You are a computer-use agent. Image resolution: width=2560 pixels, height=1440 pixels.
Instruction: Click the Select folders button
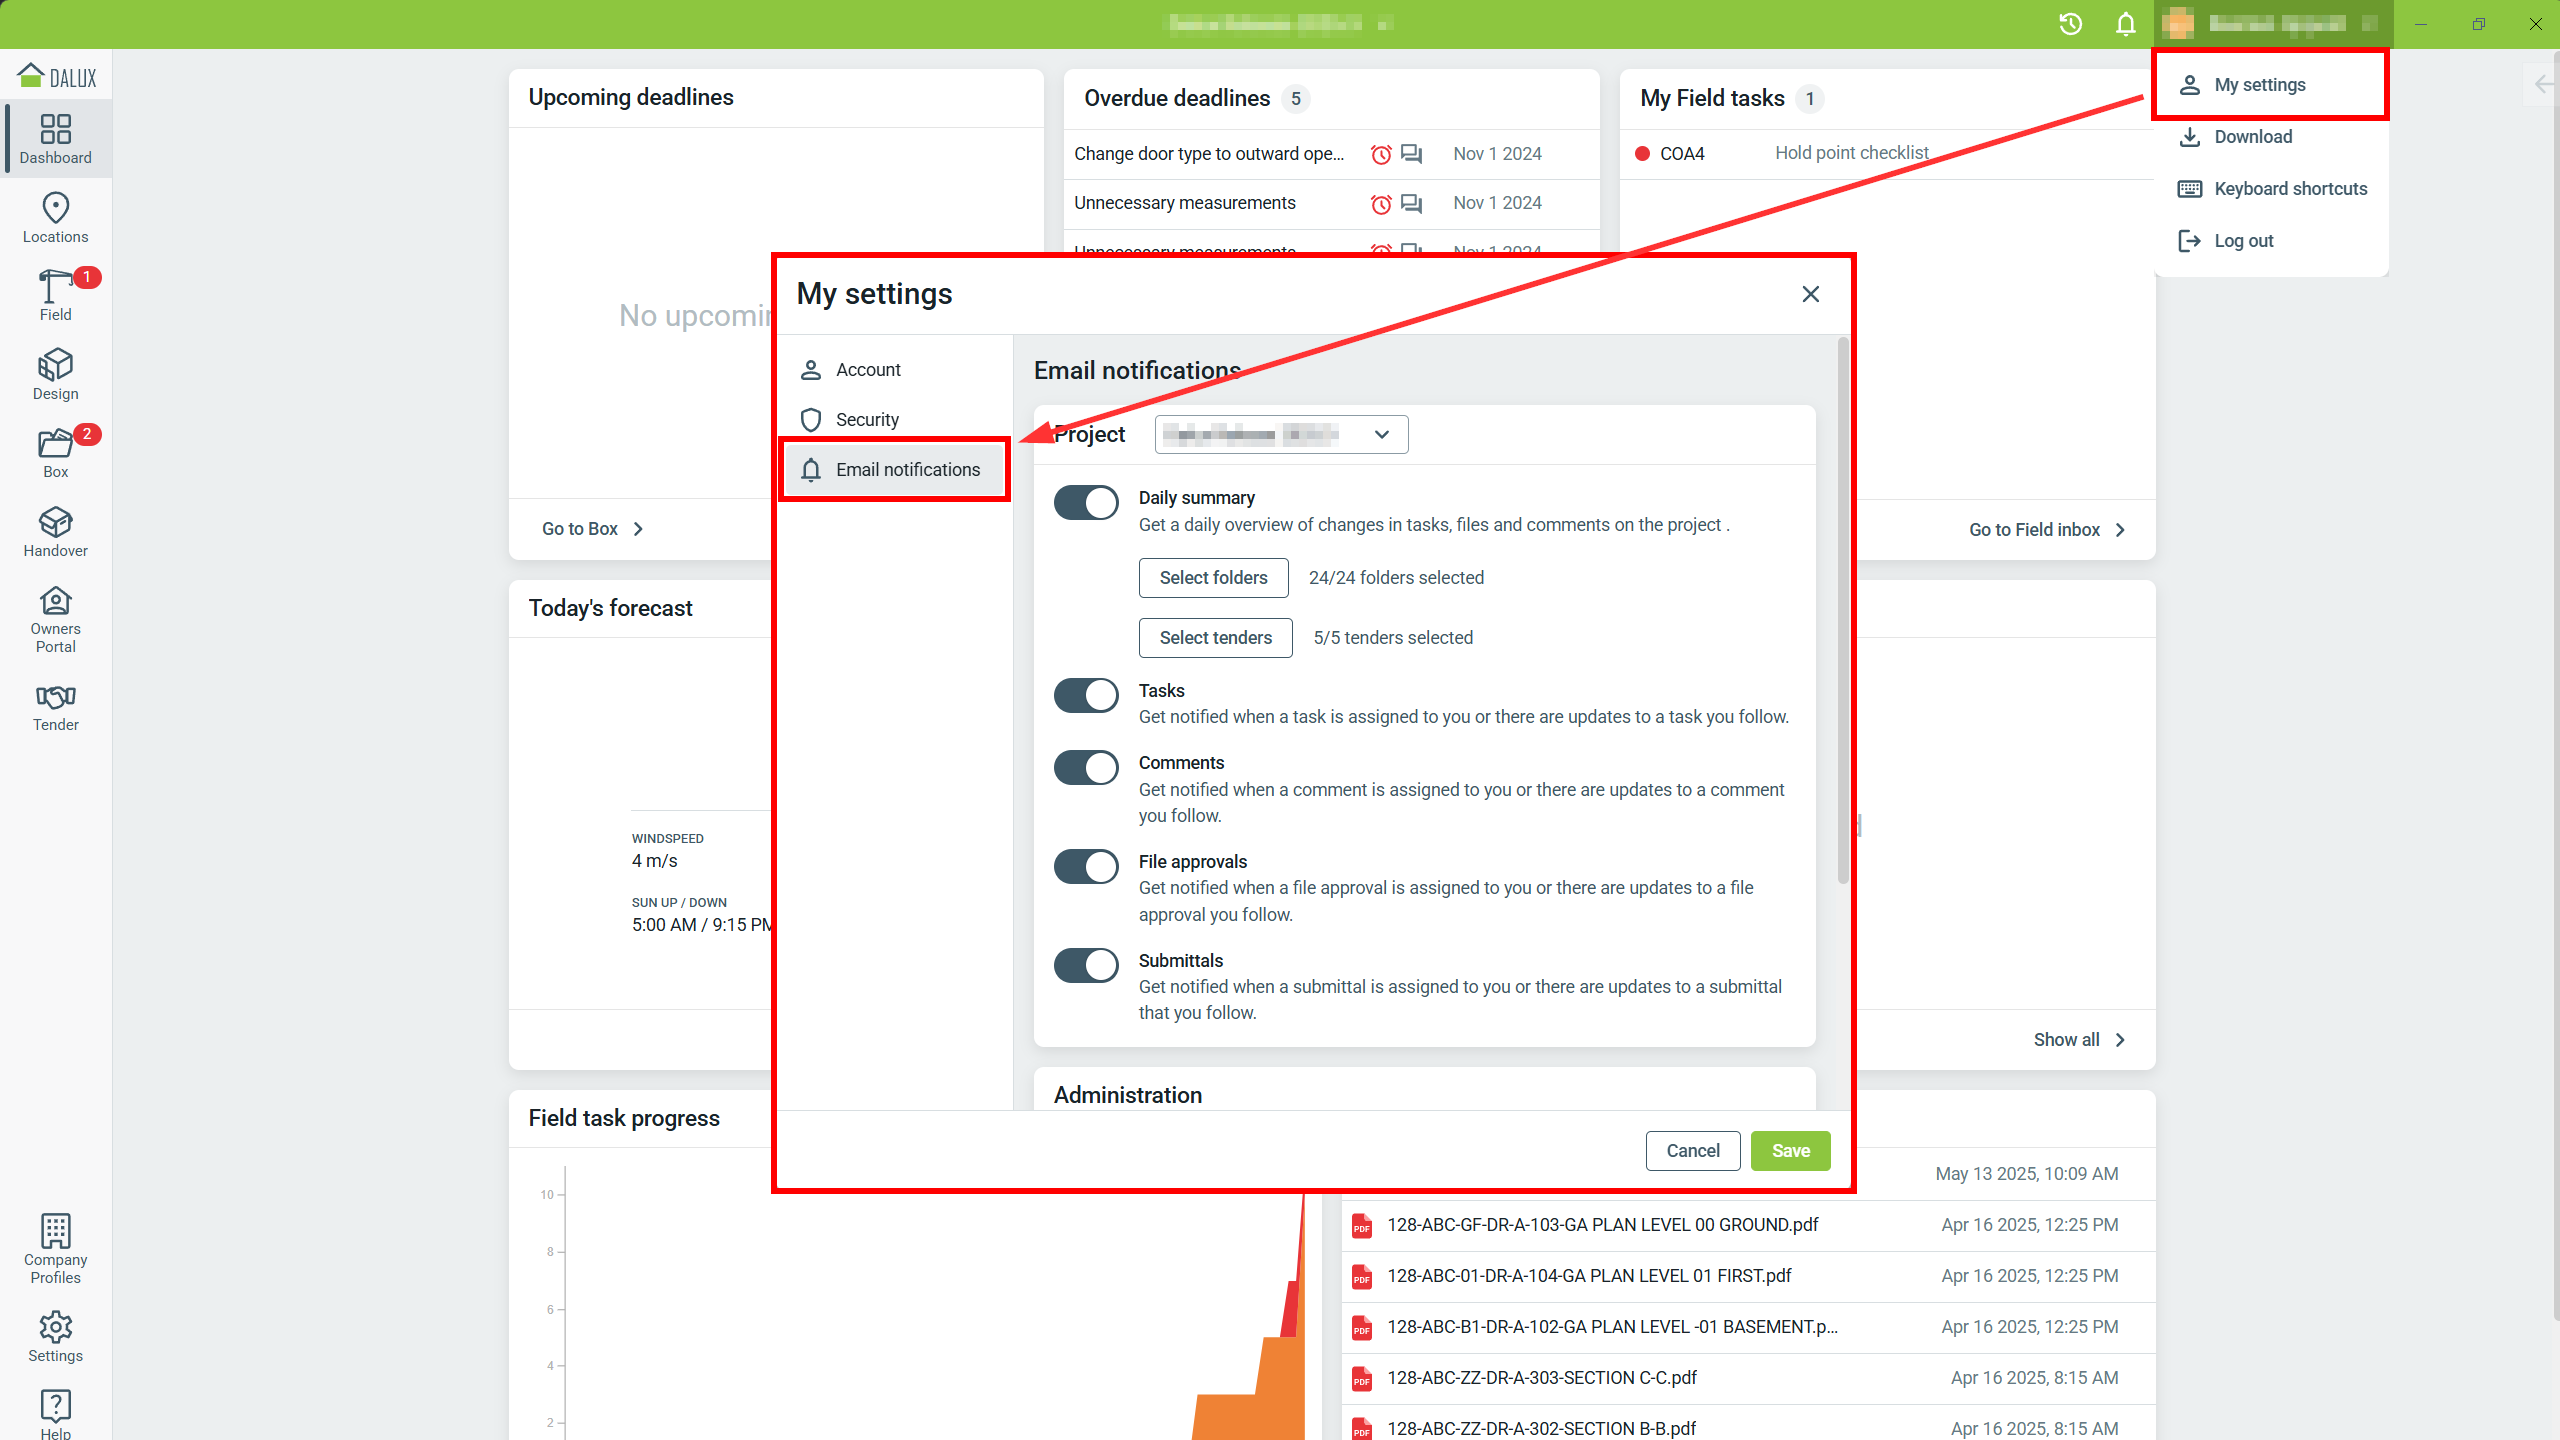point(1213,578)
